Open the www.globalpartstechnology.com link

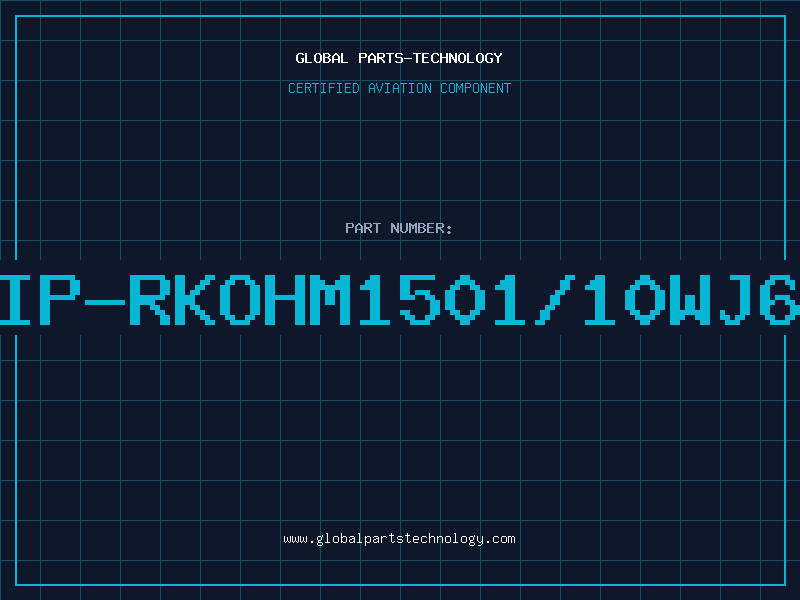point(399,539)
